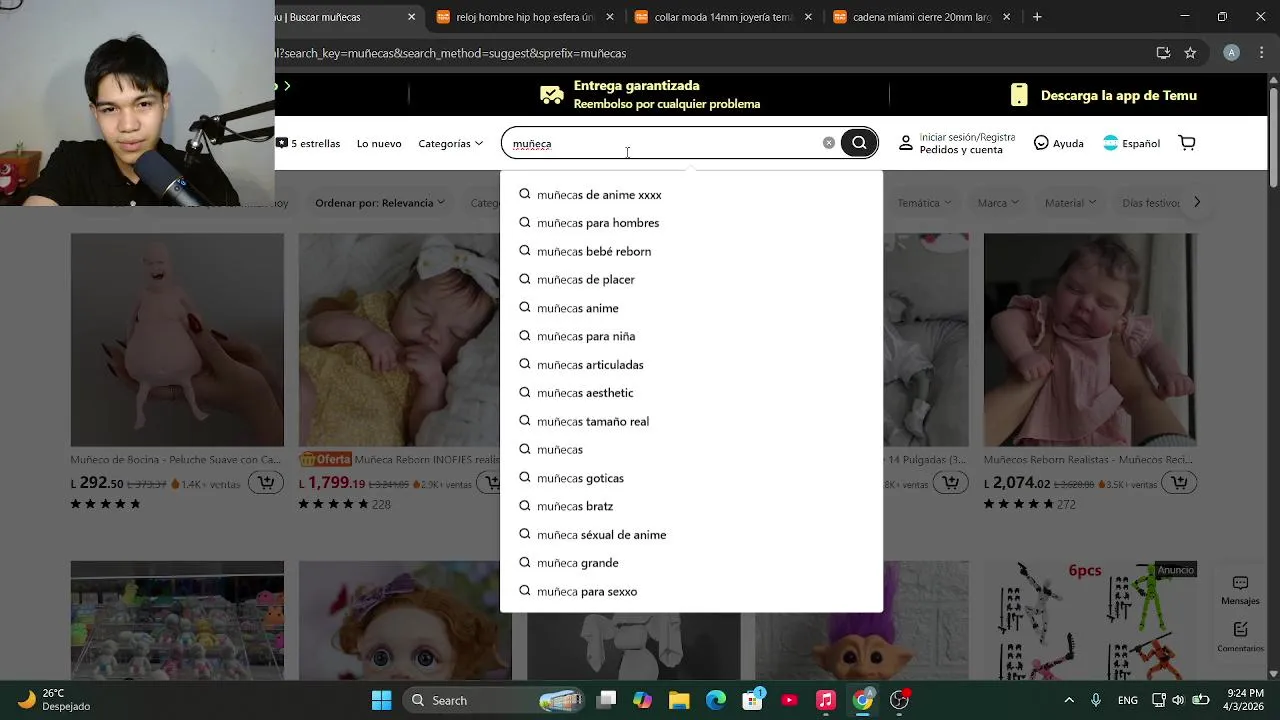Clear the search field with the X icon

point(829,143)
